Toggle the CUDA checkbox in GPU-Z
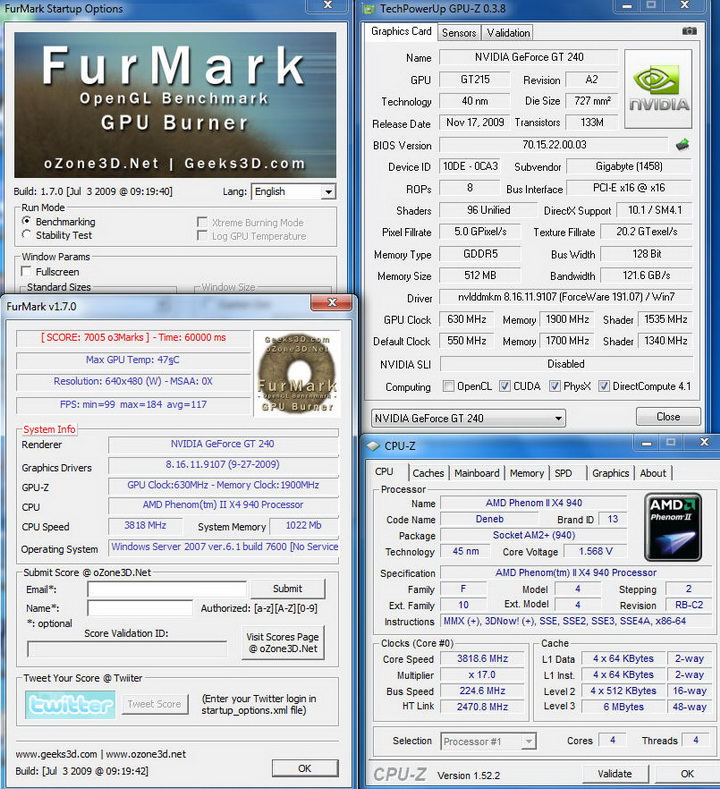 click(x=505, y=386)
